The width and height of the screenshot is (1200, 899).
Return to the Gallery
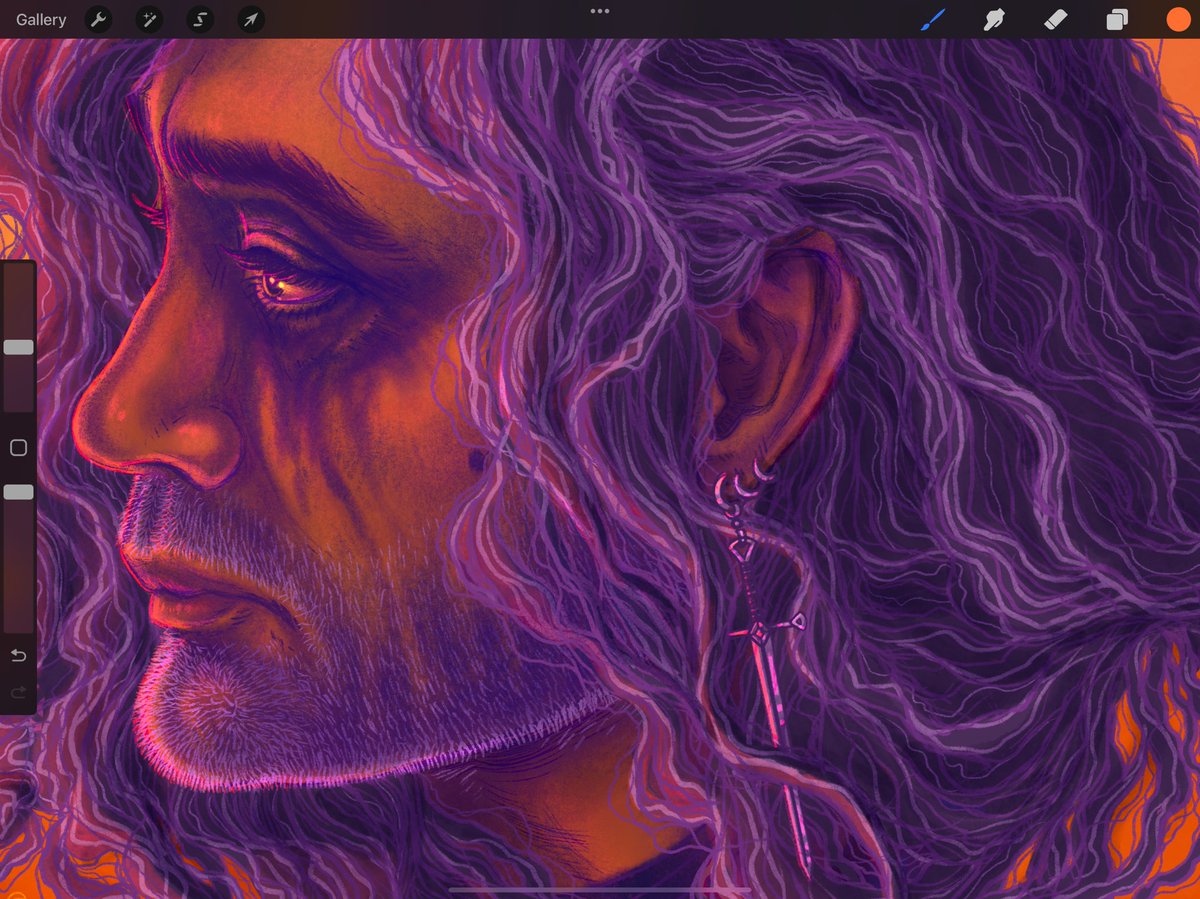[x=41, y=20]
